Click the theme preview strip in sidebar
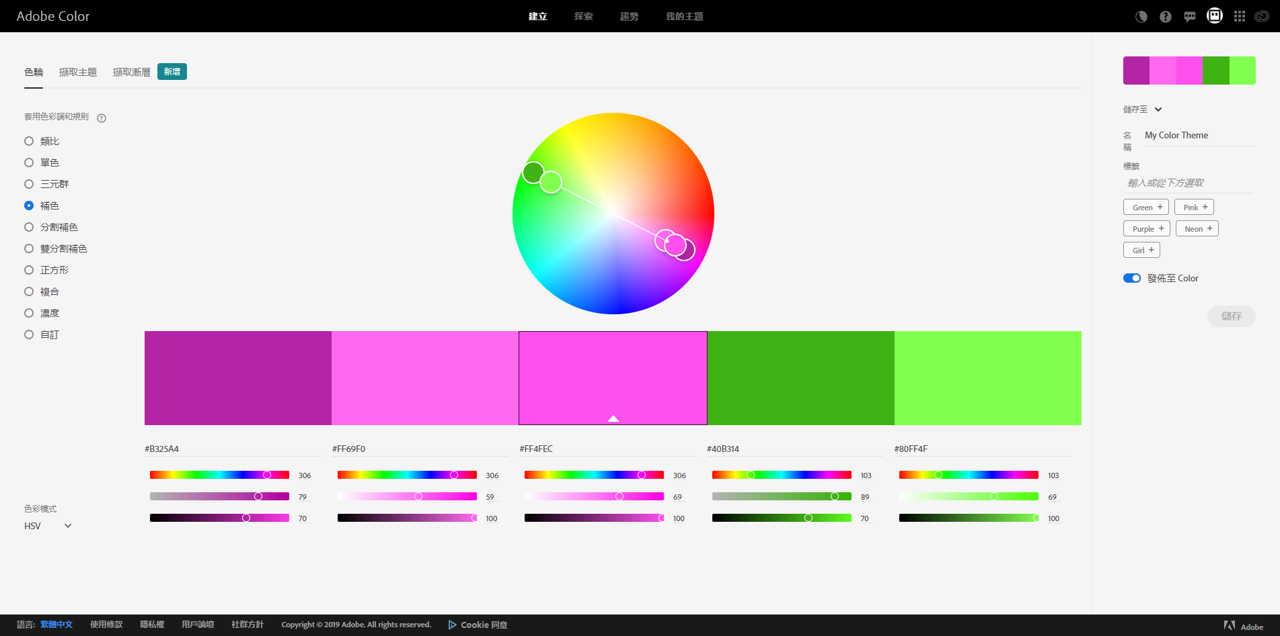This screenshot has width=1280, height=636. (x=1189, y=70)
